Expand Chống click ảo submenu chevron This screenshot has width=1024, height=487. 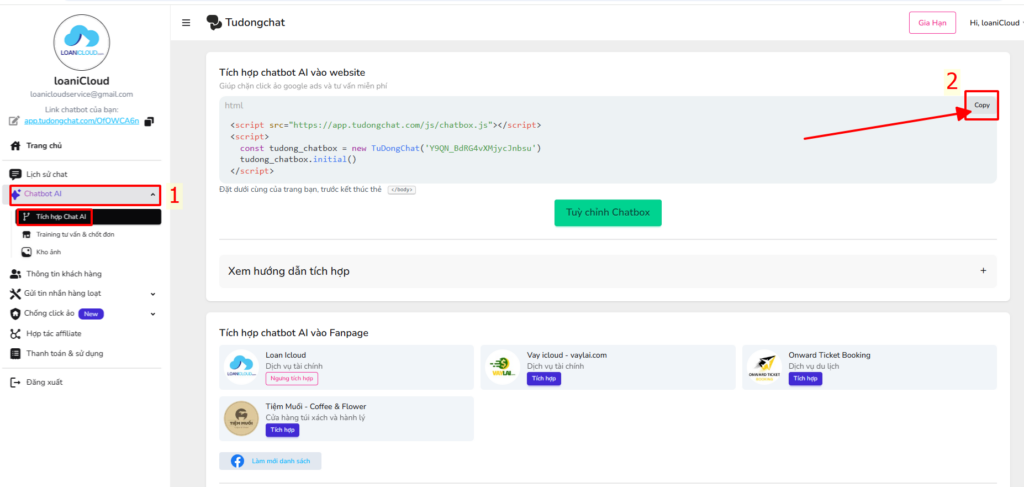click(153, 314)
